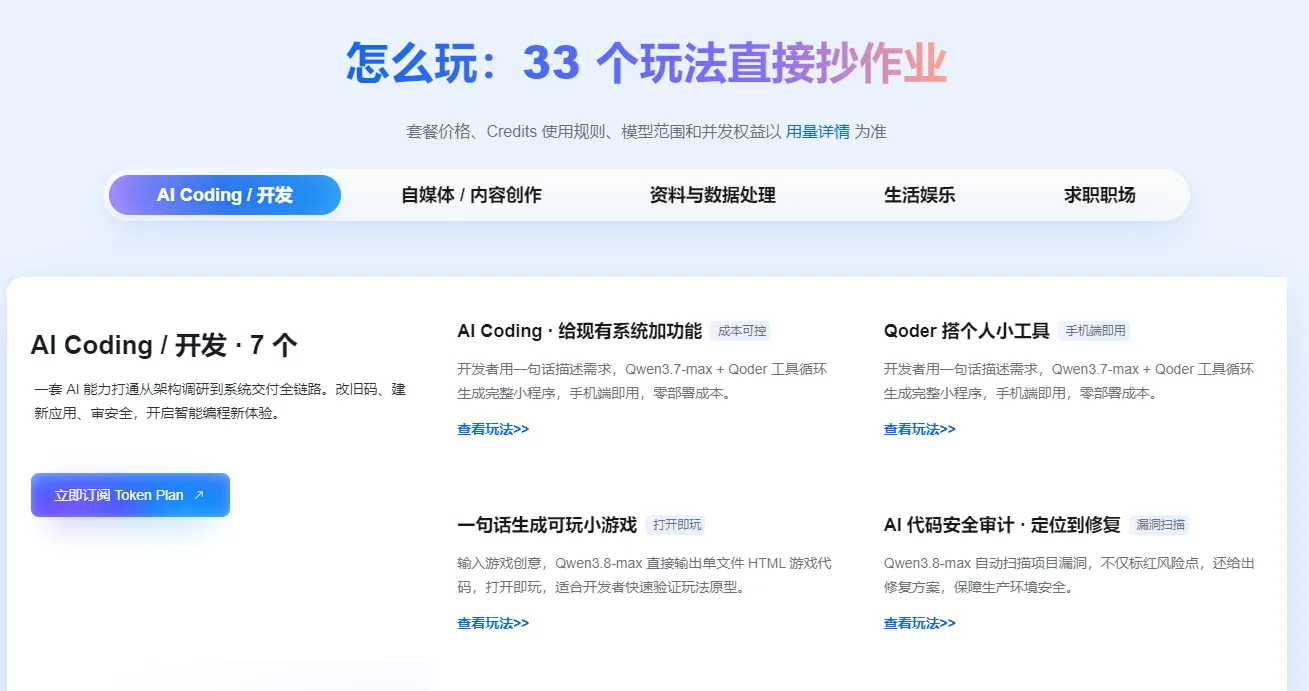
Task: Open 查看玩法>> under AI Coding · 给现有系统加功能
Action: tap(493, 429)
